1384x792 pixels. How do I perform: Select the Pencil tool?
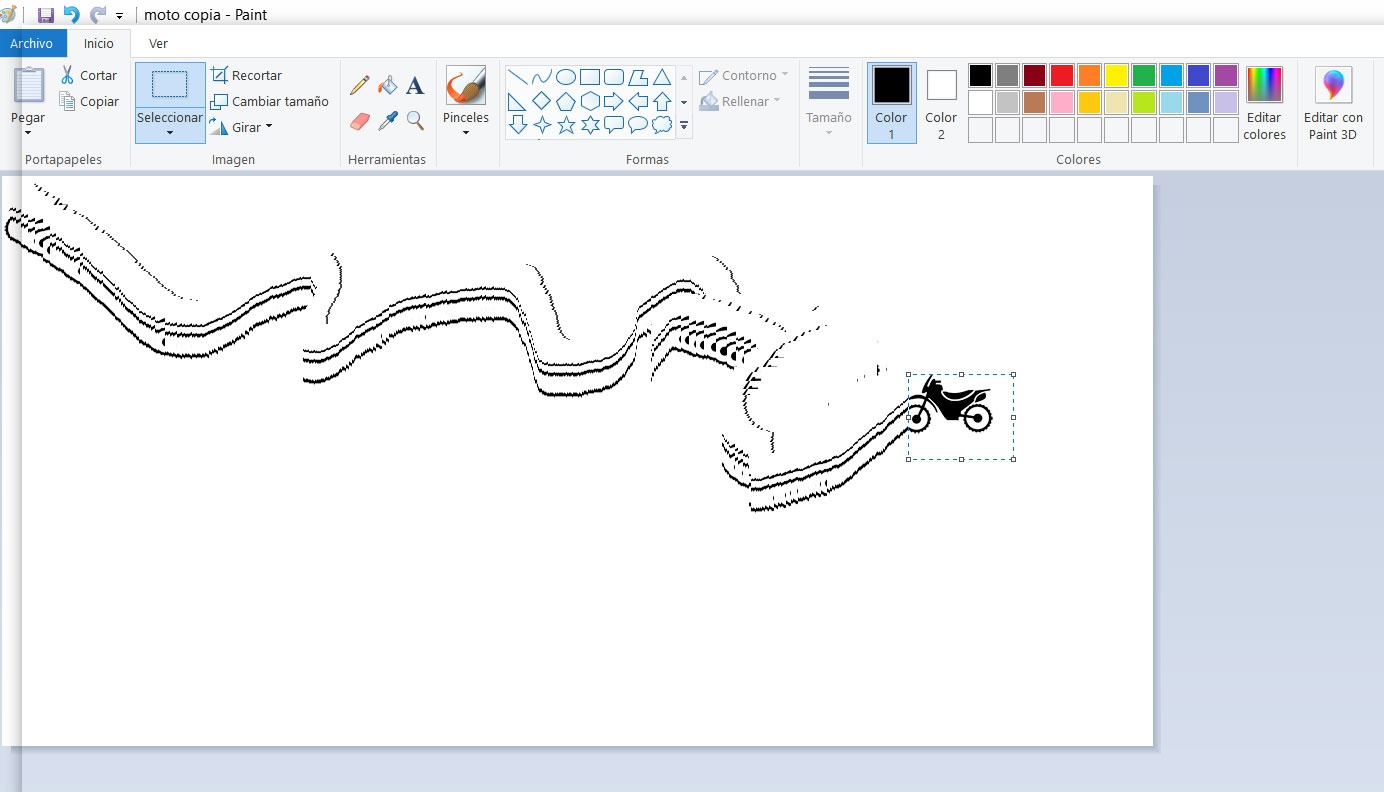(x=360, y=86)
